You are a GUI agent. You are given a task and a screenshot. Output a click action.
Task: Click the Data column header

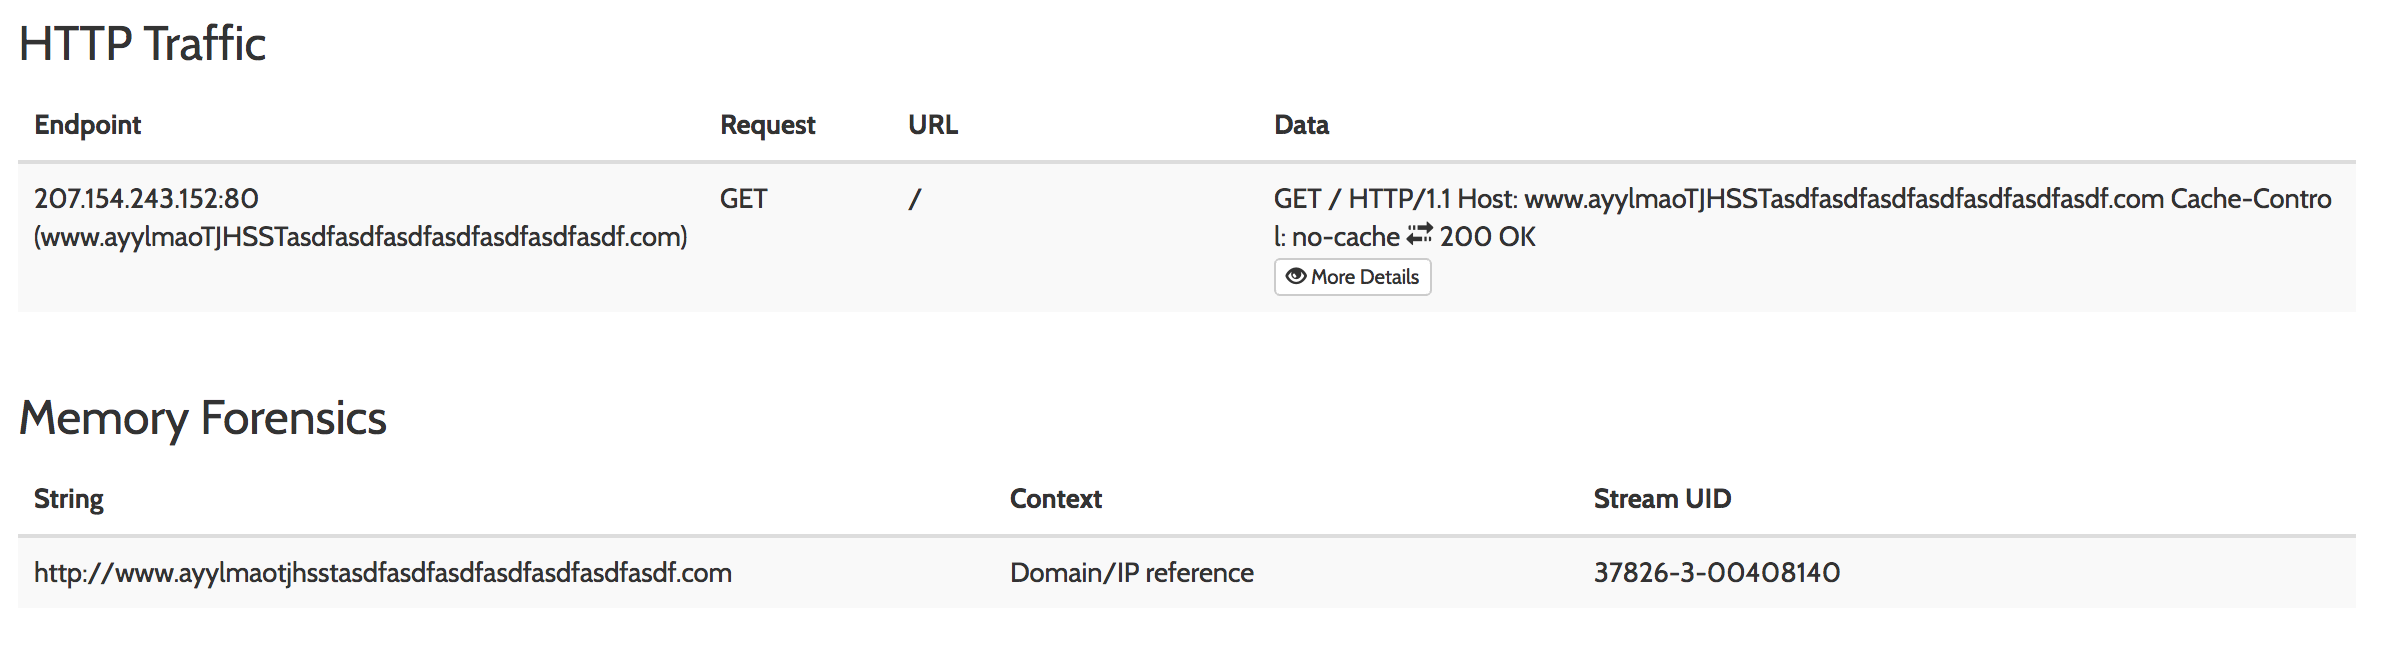[x=1301, y=125]
